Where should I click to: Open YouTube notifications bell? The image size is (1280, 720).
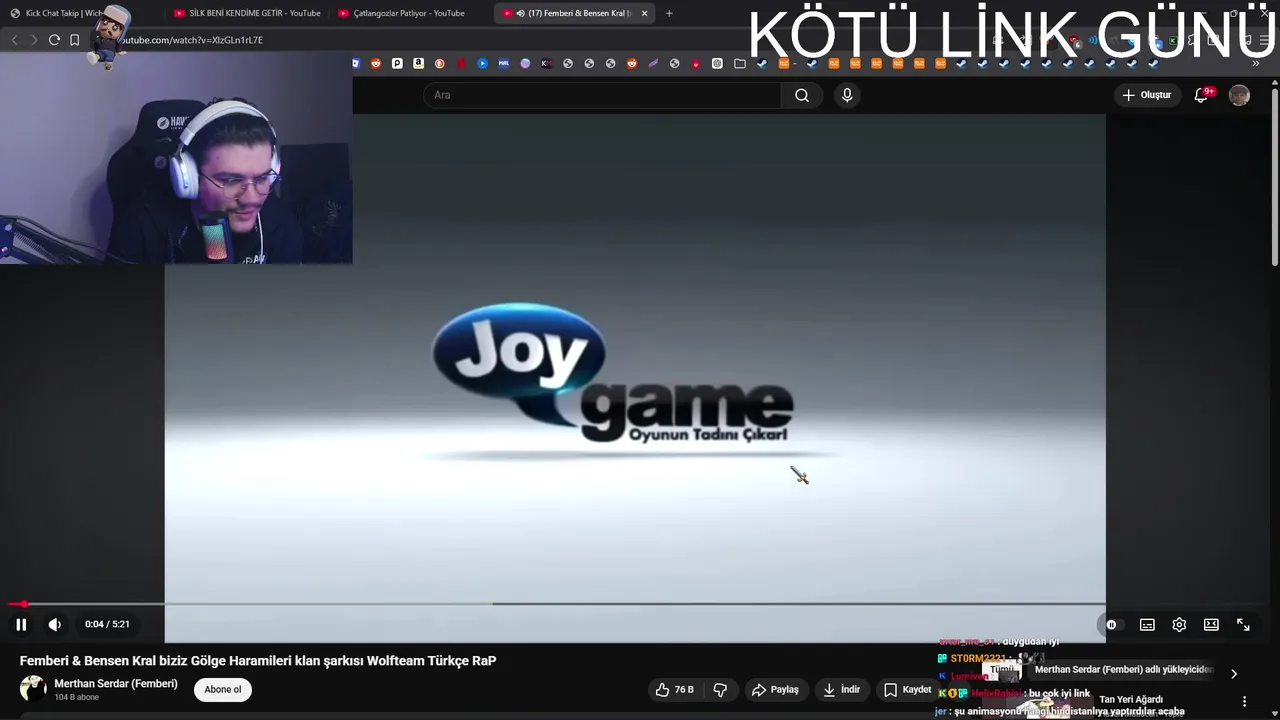1203,95
